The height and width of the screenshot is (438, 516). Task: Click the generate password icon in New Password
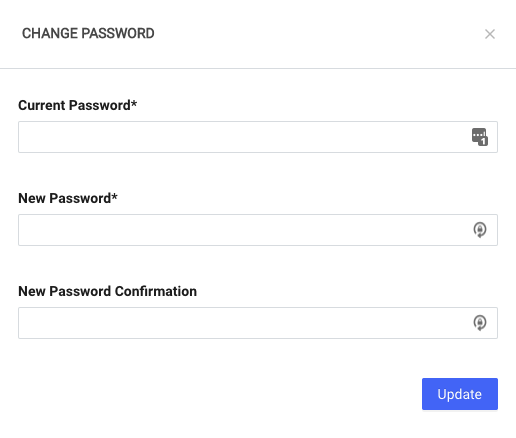pyautogui.click(x=480, y=230)
